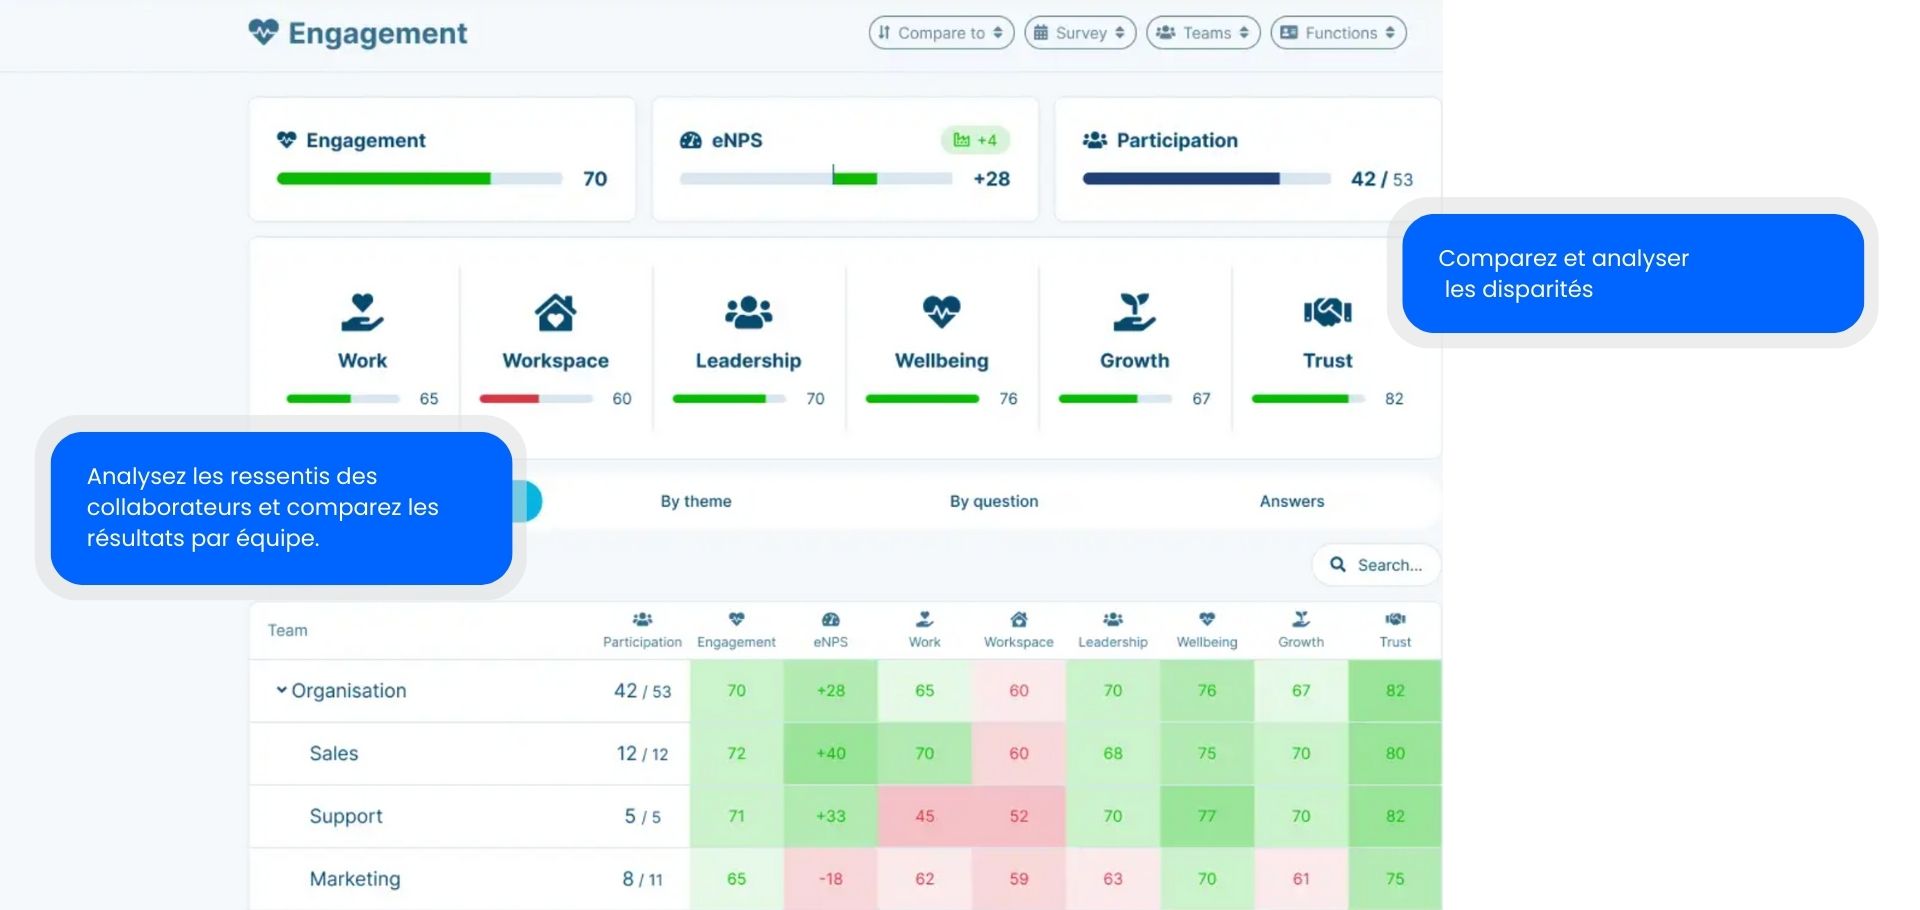Select the Trust handshake icon
The width and height of the screenshot is (1920, 910).
coord(1327,312)
